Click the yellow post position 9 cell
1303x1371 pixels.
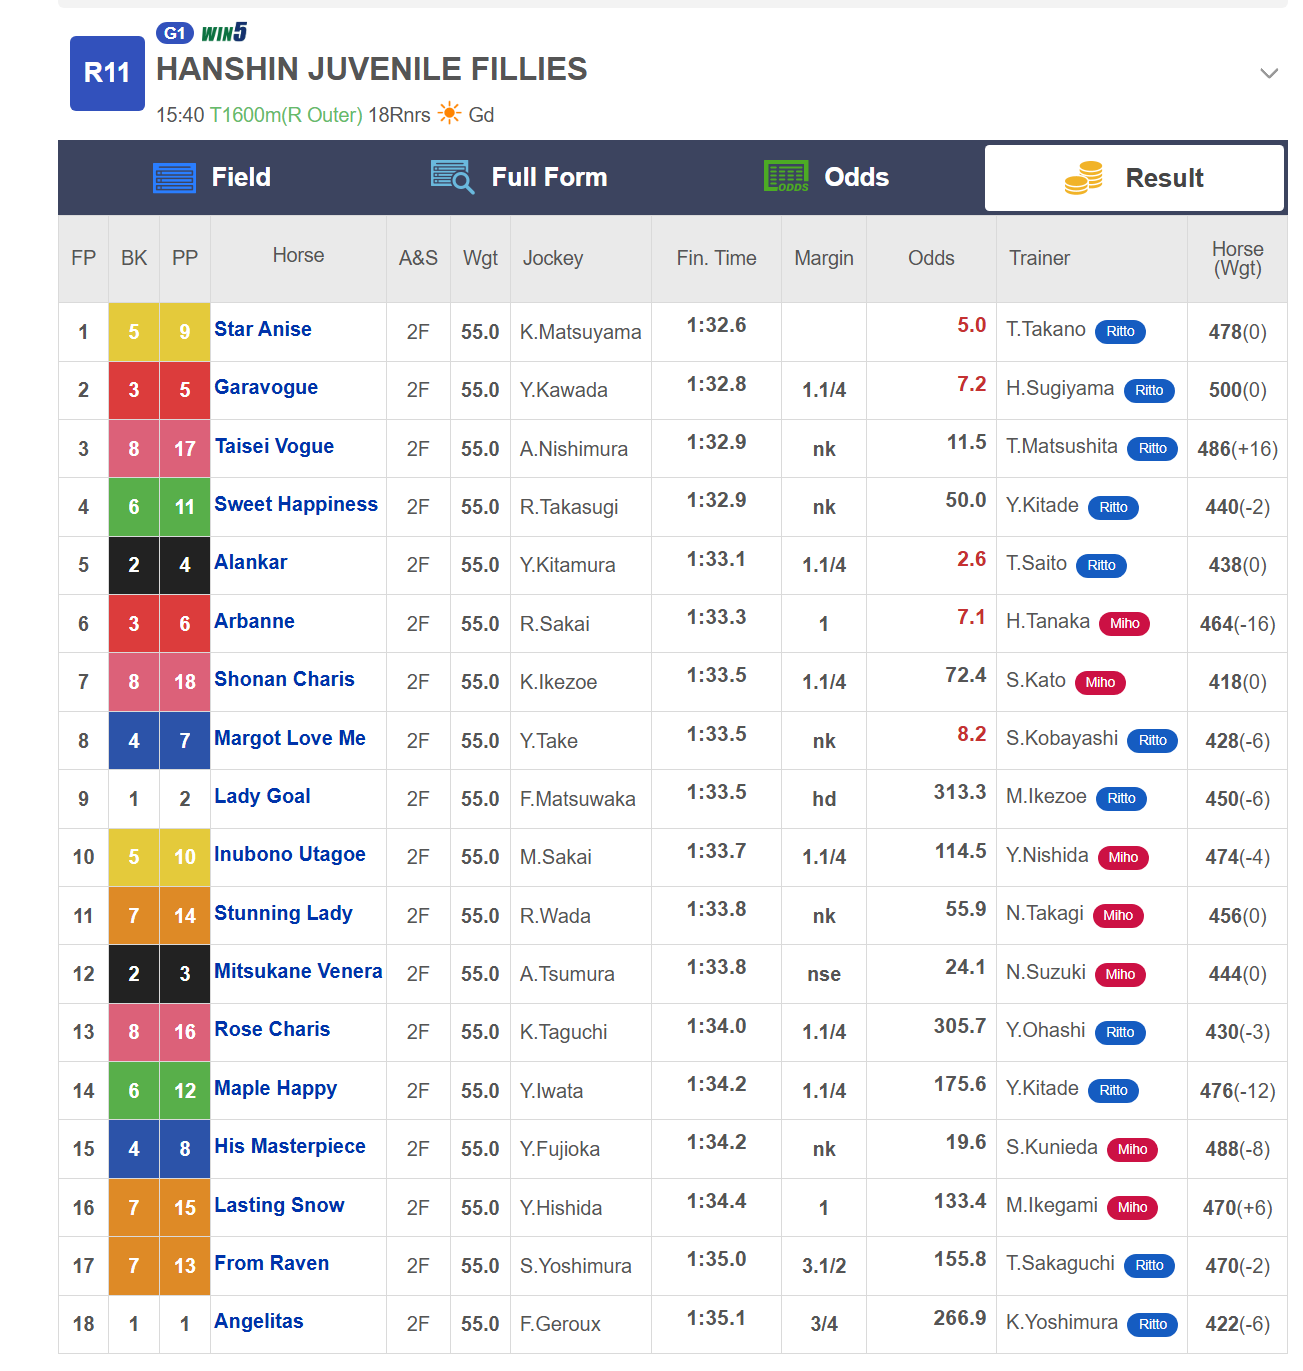185,332
